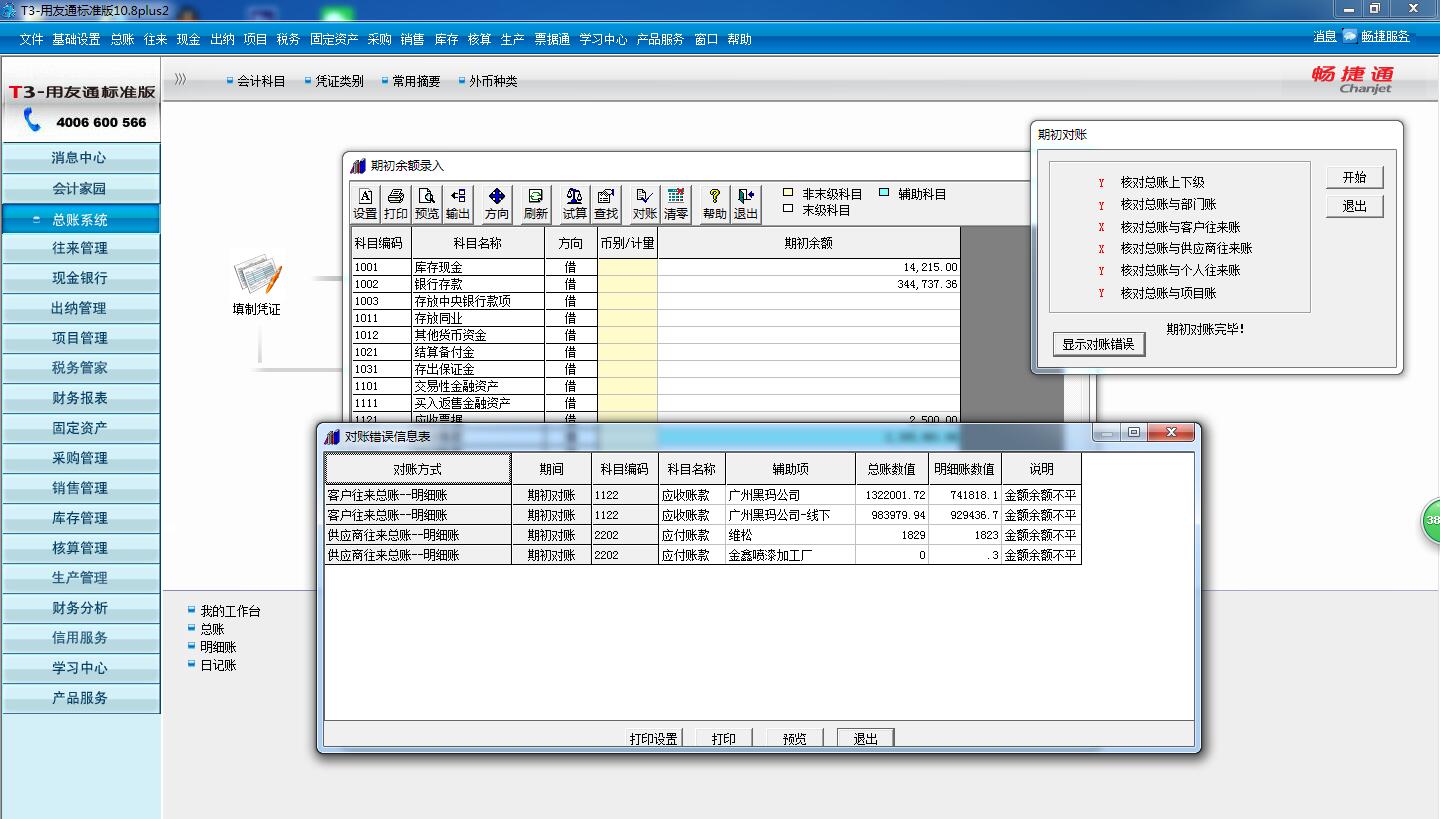The width and height of the screenshot is (1440, 819).
Task: Select 总账系统 in the sidebar
Action: (x=80, y=219)
